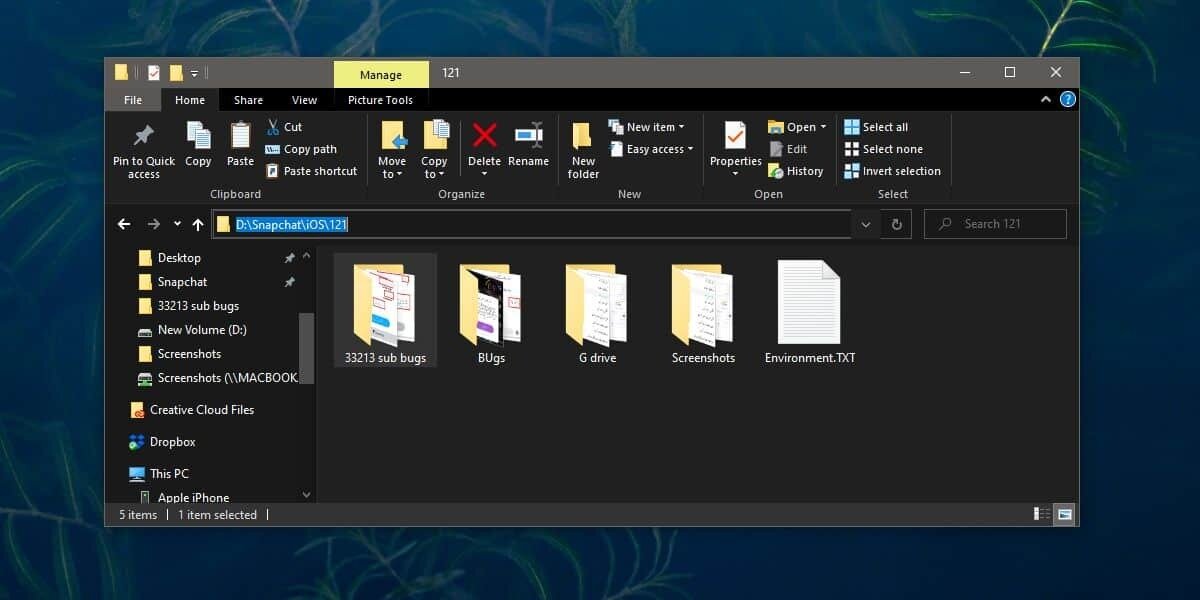The height and width of the screenshot is (600, 1200).
Task: Click Invert selection button
Action: (x=892, y=171)
